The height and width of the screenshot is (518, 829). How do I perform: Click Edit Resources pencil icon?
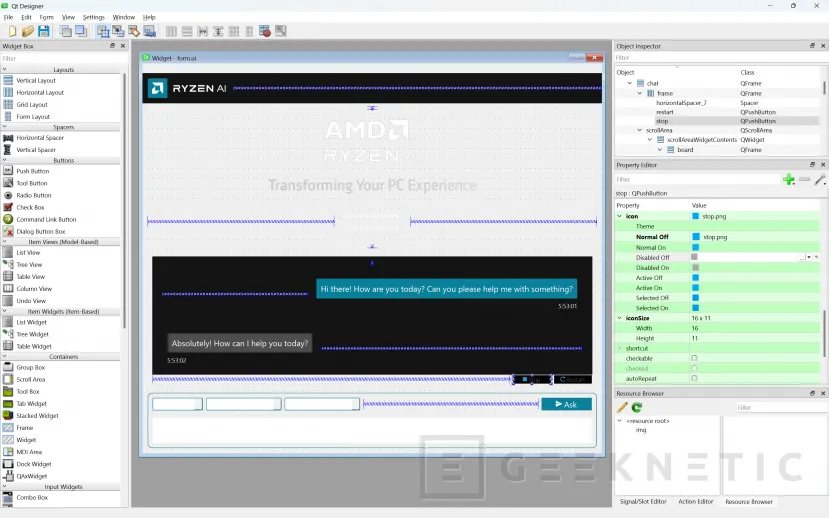(622, 407)
